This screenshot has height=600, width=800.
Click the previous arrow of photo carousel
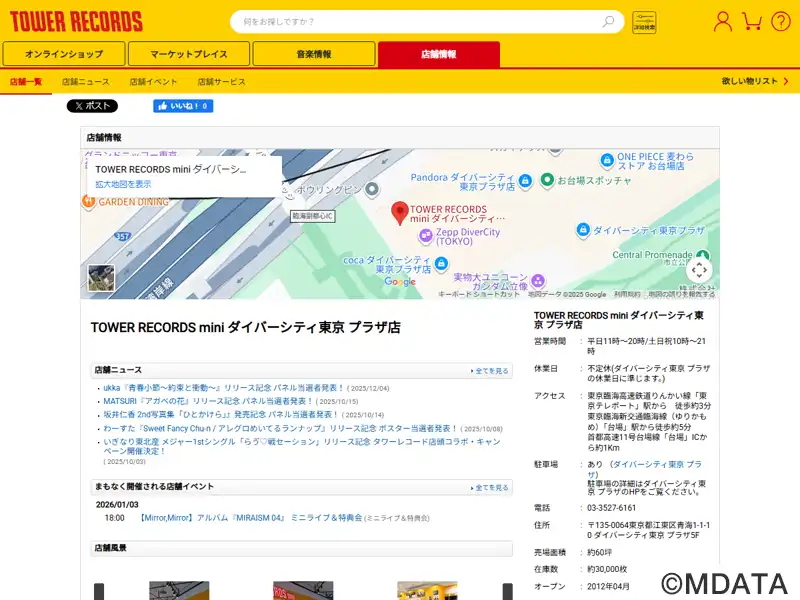point(99,592)
